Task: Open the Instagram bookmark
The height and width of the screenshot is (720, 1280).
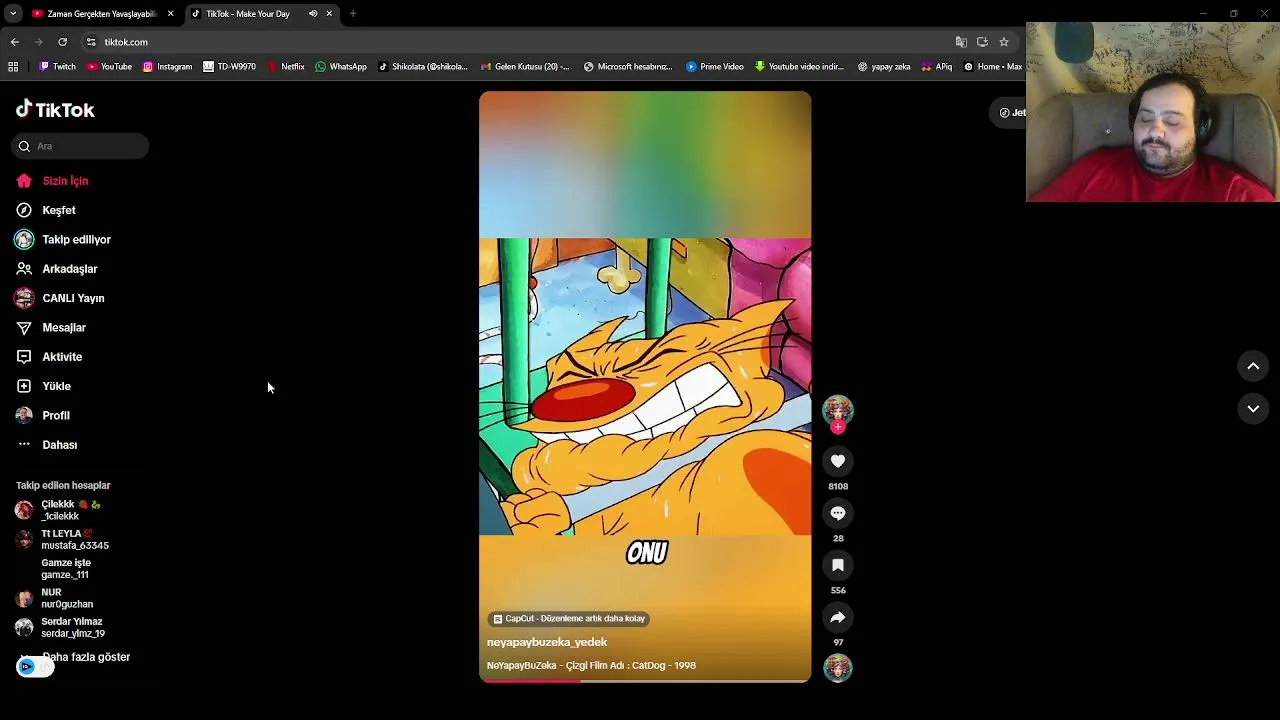Action: [167, 67]
